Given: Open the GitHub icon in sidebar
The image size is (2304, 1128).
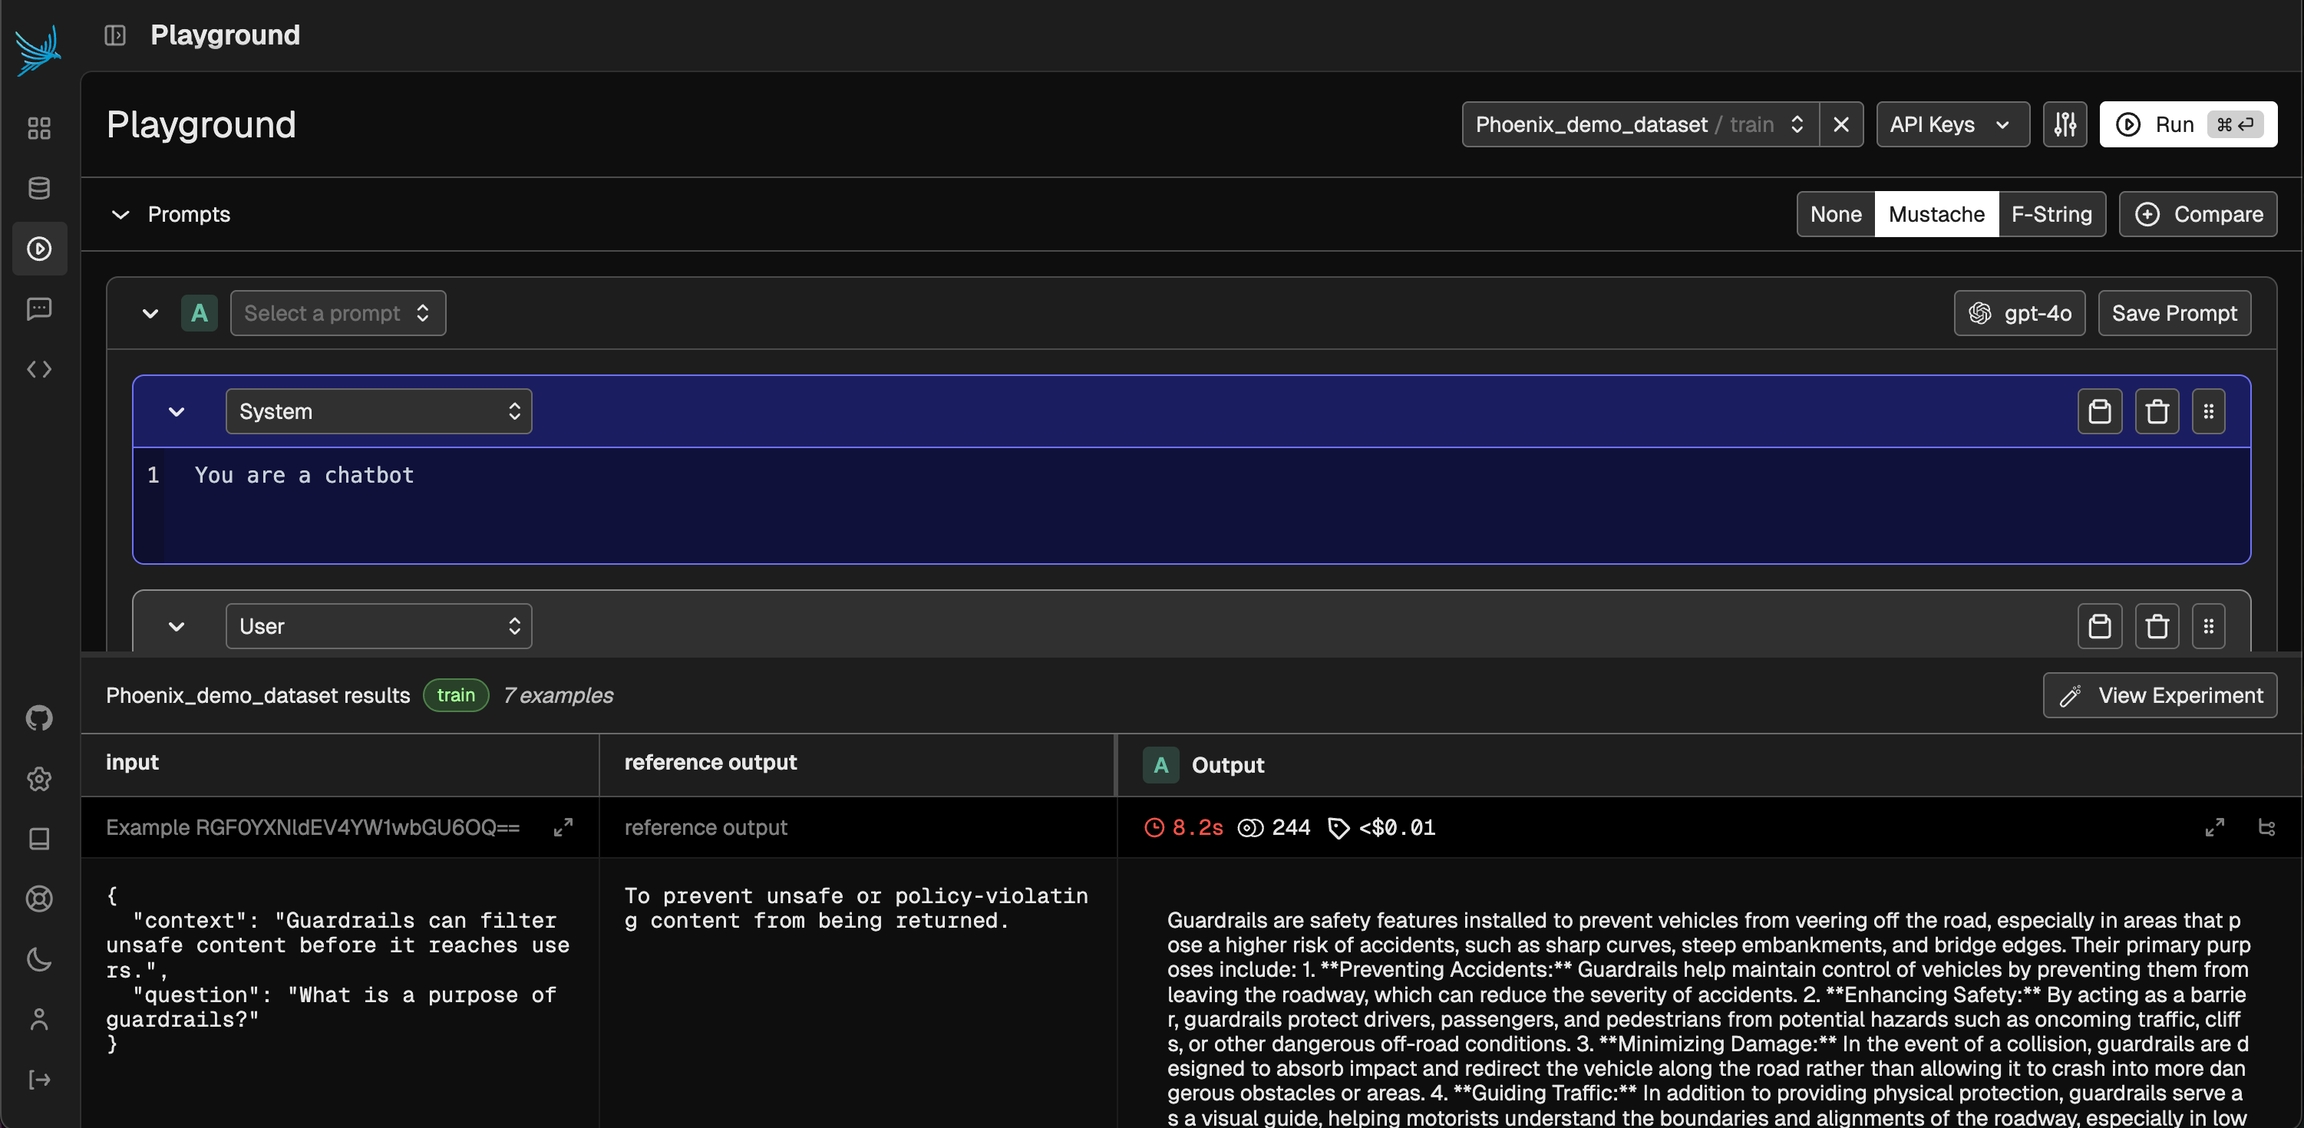Looking at the screenshot, I should (x=39, y=718).
